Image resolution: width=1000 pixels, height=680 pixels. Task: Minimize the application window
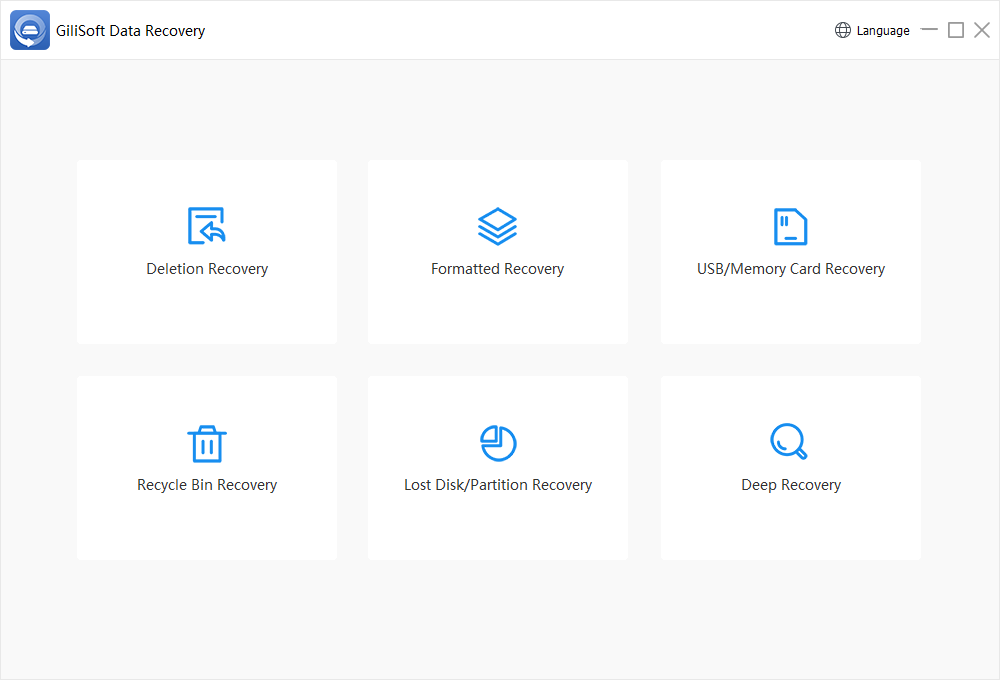[x=929, y=30]
